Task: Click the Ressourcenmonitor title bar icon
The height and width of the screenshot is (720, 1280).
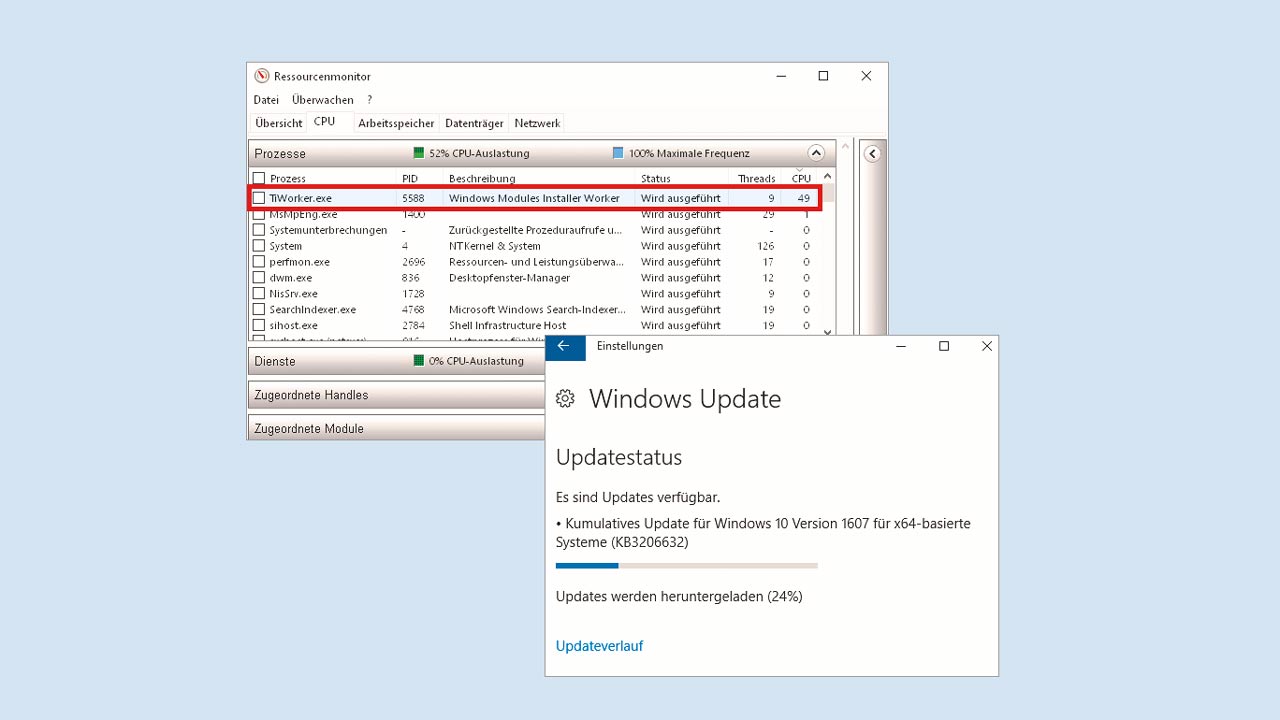Action: click(x=262, y=76)
